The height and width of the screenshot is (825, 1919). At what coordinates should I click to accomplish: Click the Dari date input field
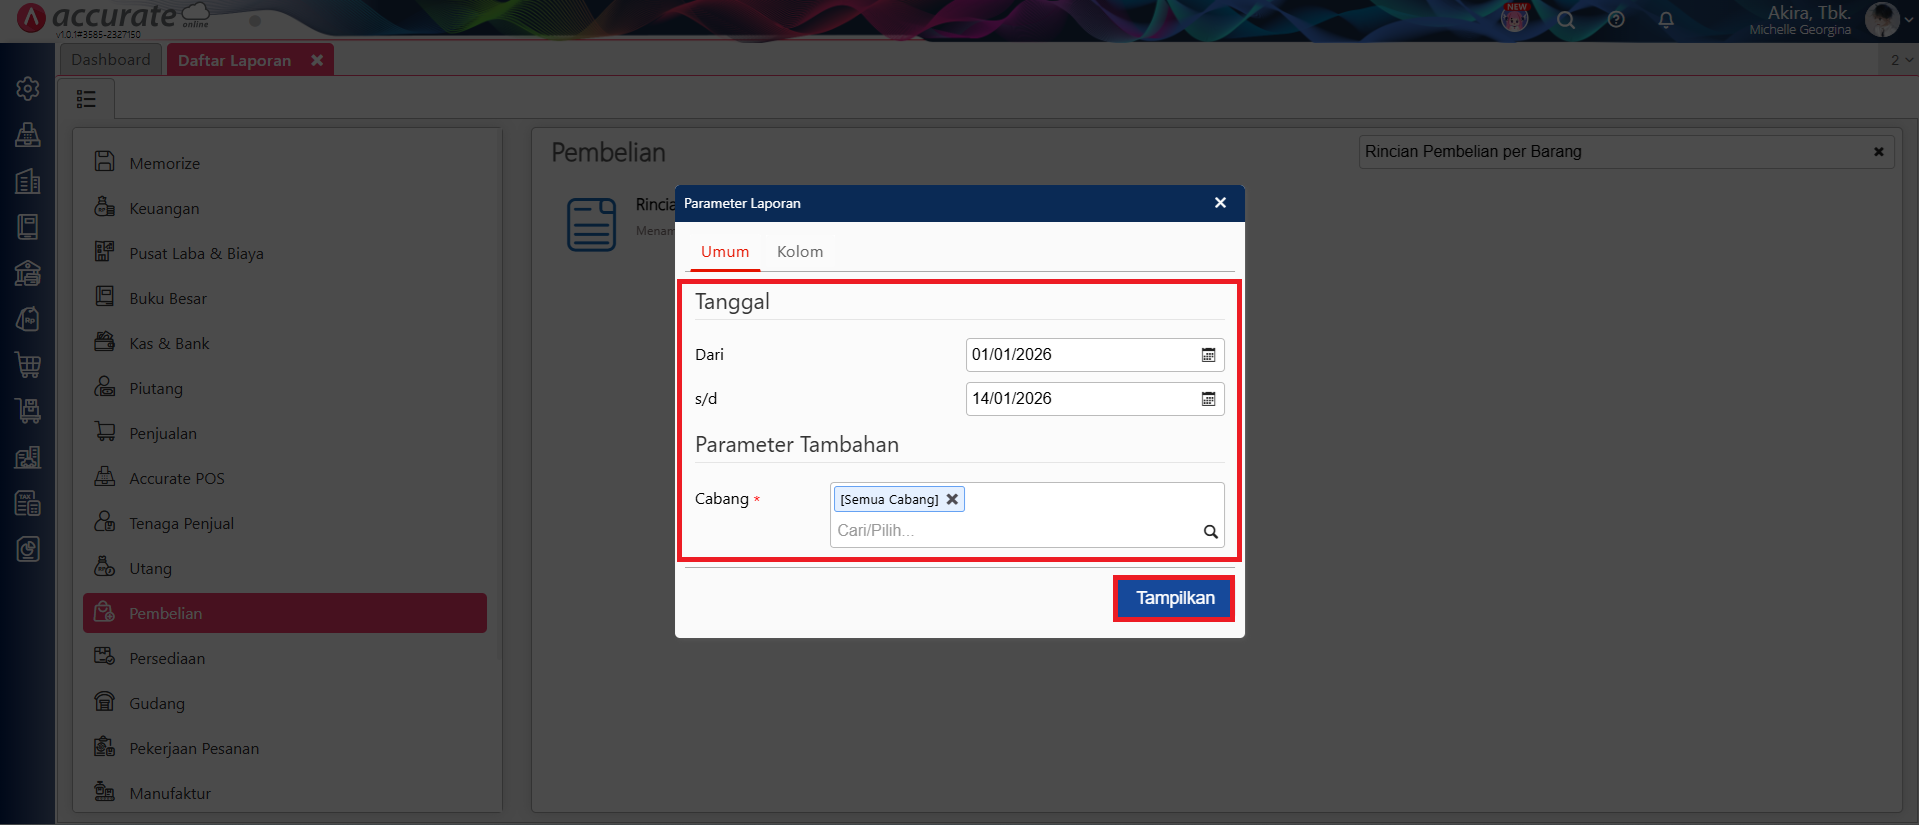pyautogui.click(x=1080, y=355)
